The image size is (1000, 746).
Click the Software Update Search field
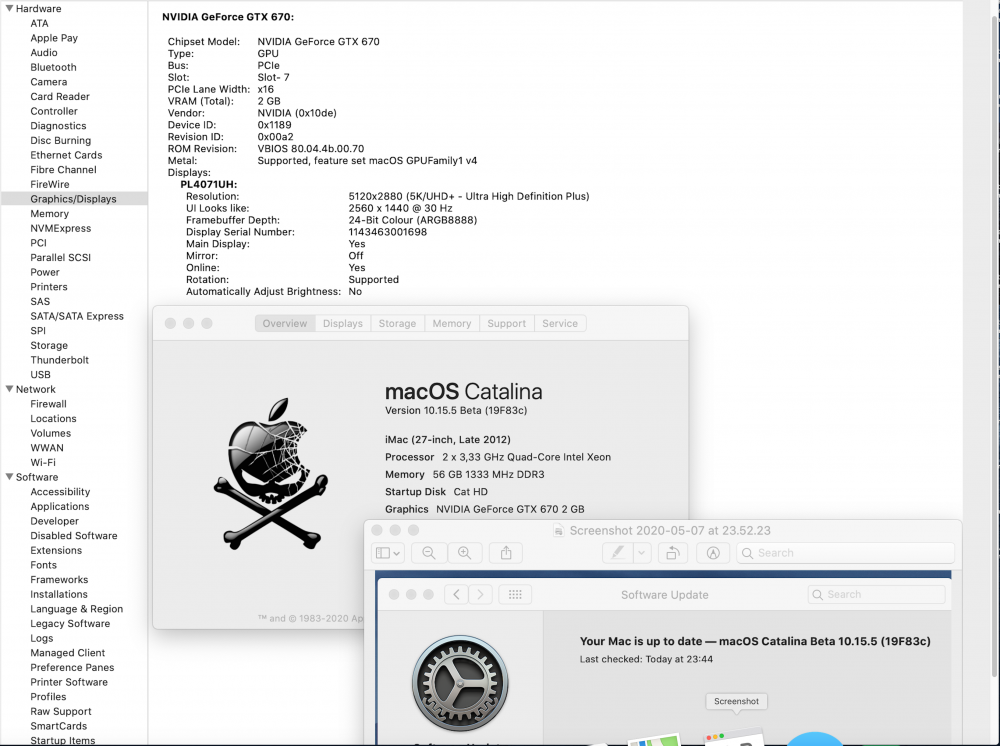tap(876, 594)
